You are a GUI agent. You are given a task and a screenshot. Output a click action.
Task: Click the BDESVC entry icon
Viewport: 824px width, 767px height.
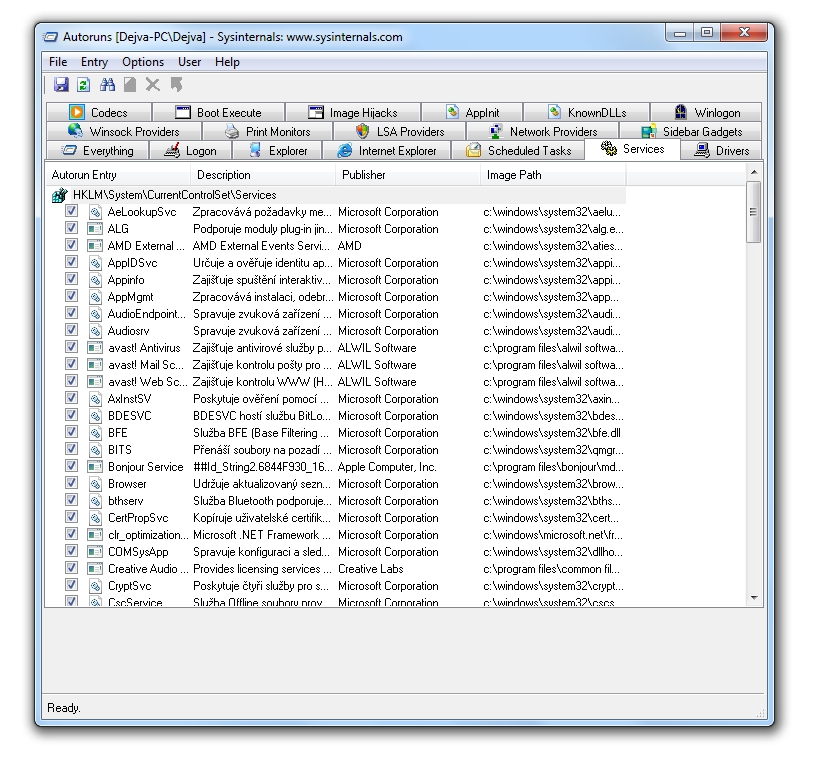[x=95, y=416]
